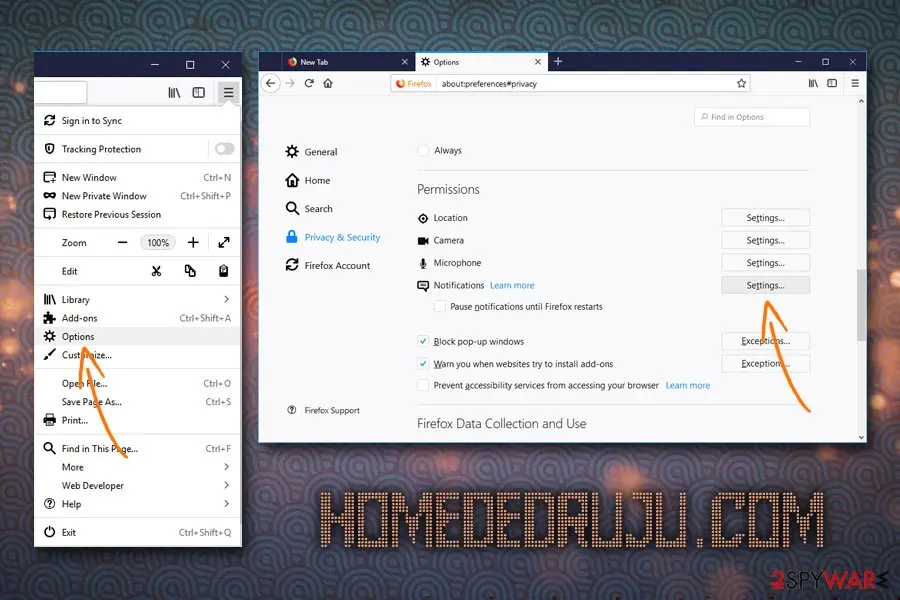
Task: Select Print... menu entry
Action: (138, 420)
